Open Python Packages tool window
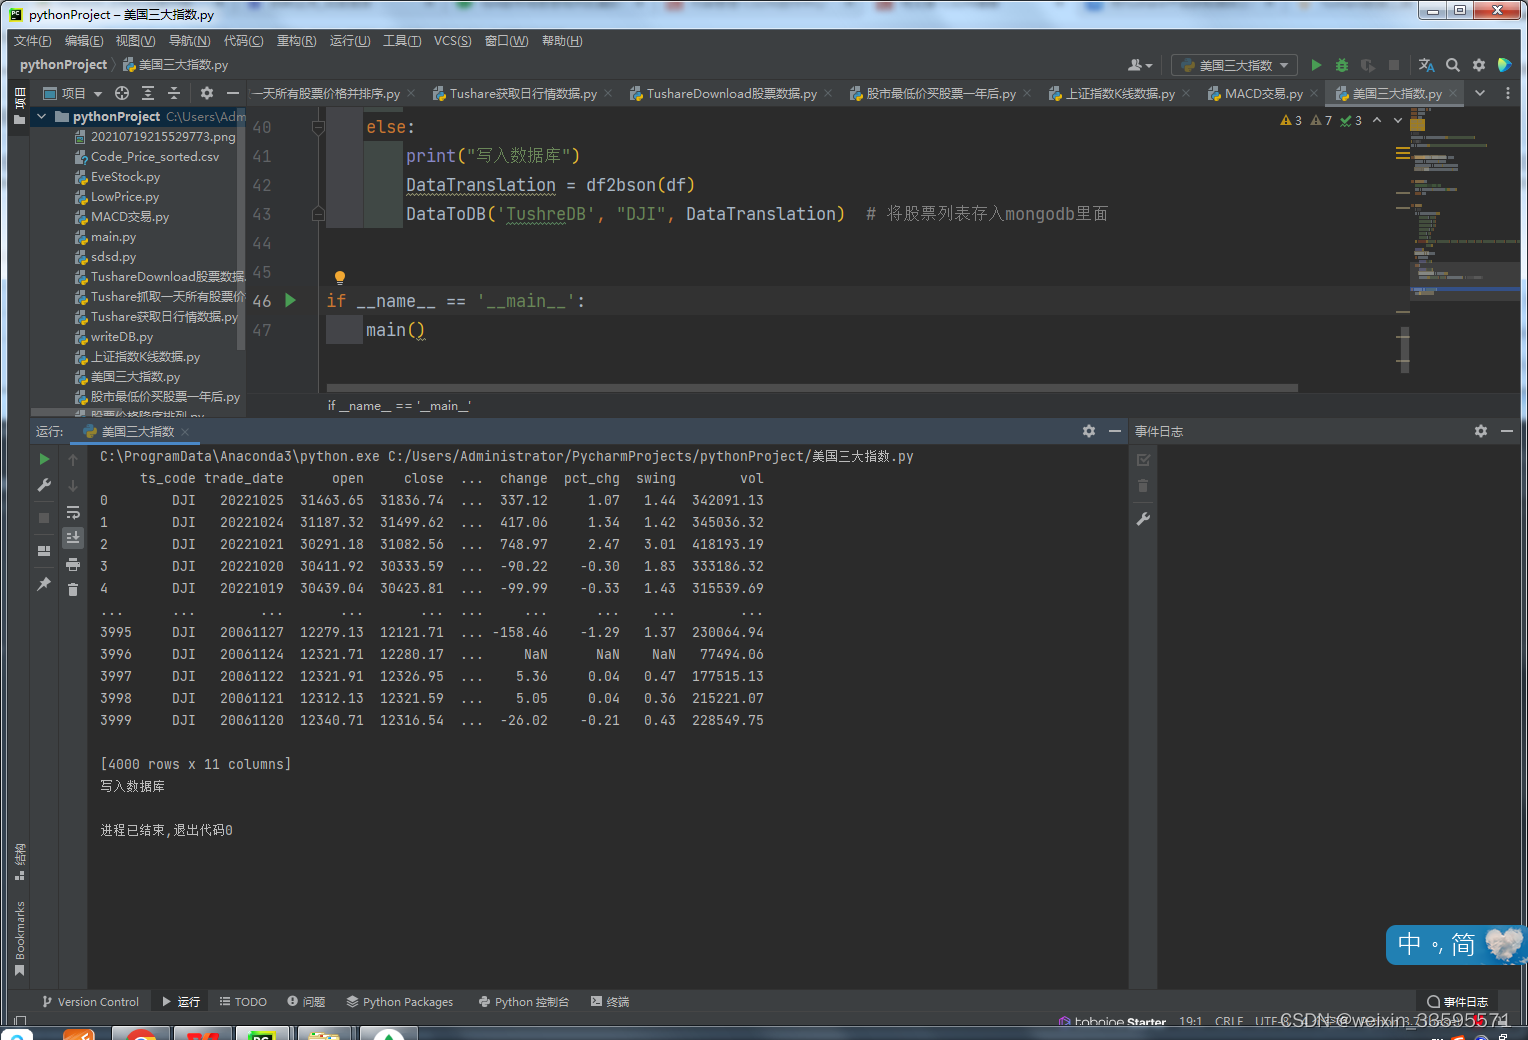Image resolution: width=1528 pixels, height=1040 pixels. (399, 1002)
